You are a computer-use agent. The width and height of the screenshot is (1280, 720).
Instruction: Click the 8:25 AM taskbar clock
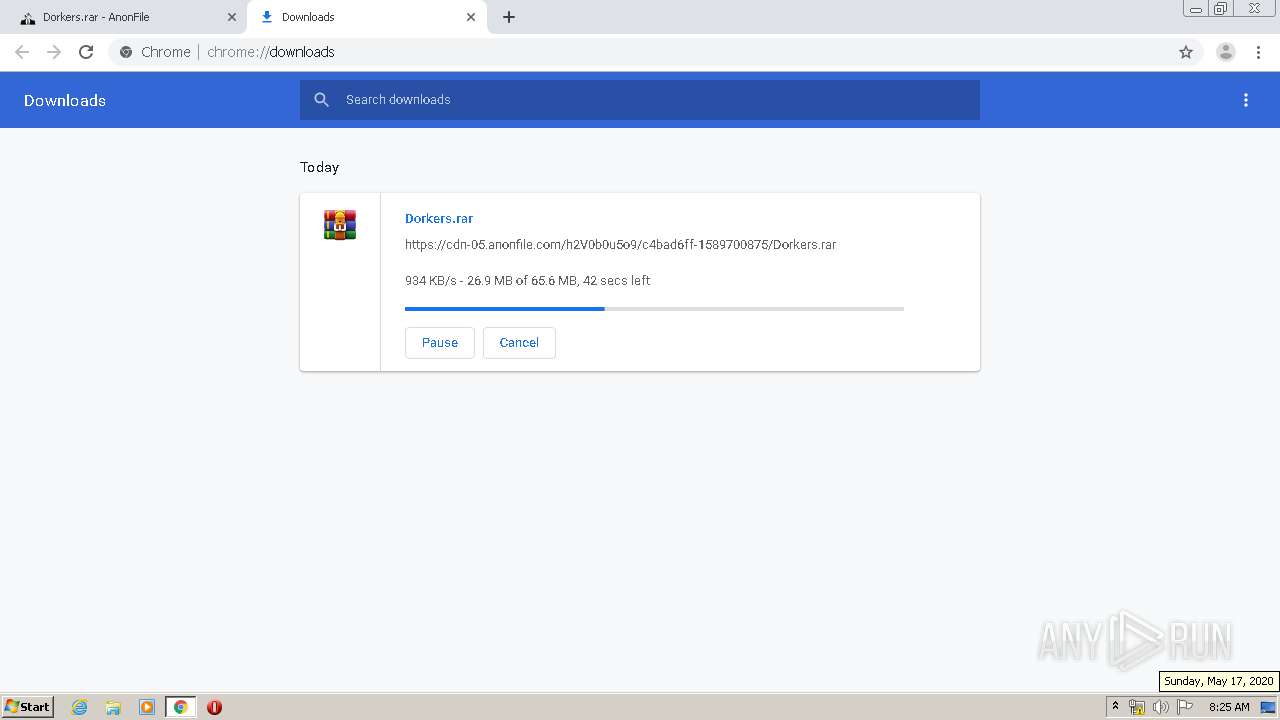point(1229,707)
